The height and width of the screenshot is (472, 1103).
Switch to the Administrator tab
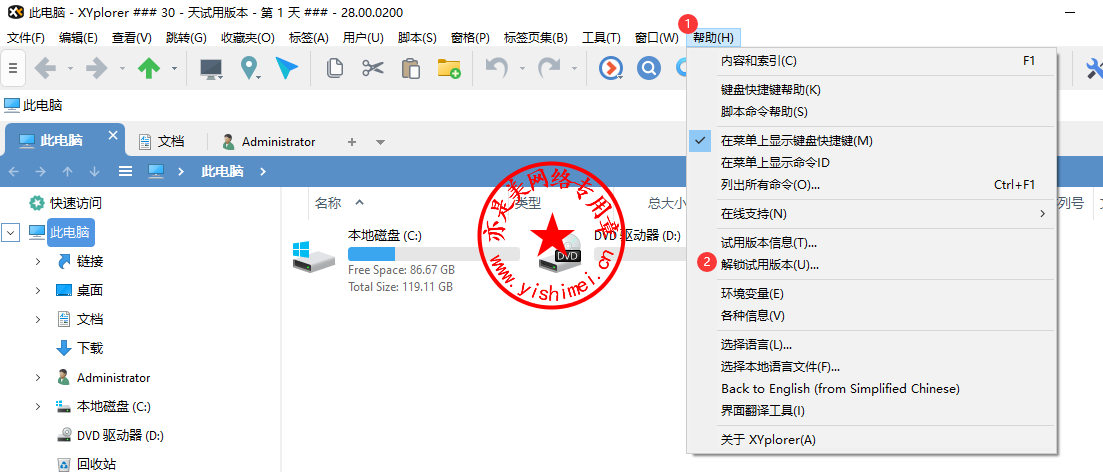(268, 142)
